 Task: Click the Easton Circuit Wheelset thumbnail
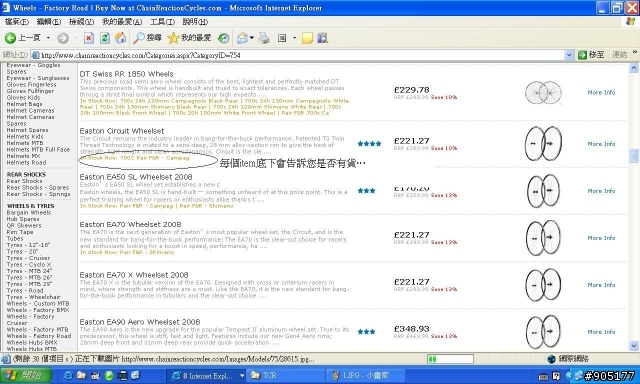pyautogui.click(x=543, y=144)
